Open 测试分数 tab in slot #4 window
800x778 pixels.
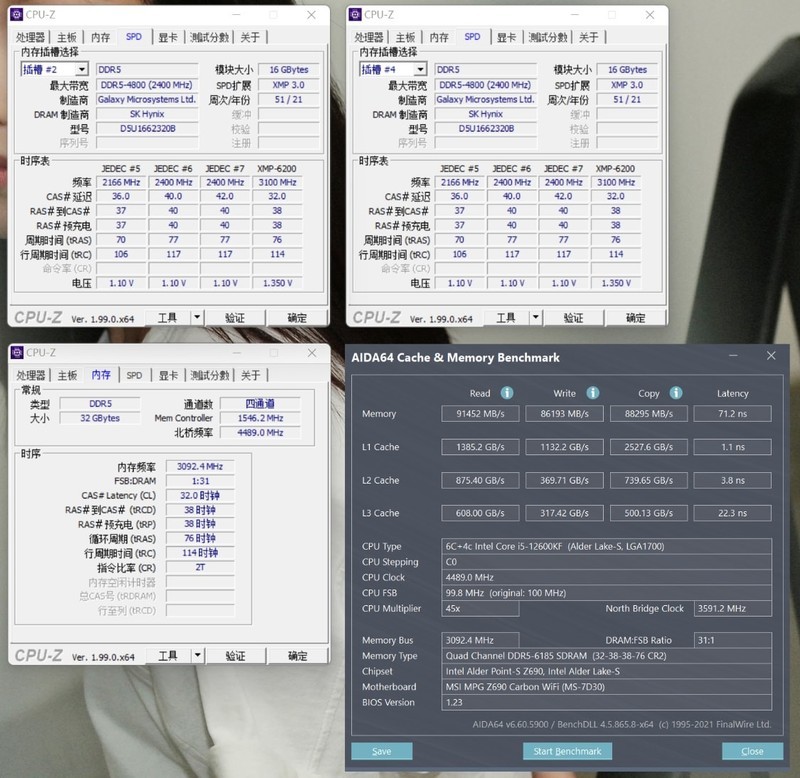coord(548,37)
